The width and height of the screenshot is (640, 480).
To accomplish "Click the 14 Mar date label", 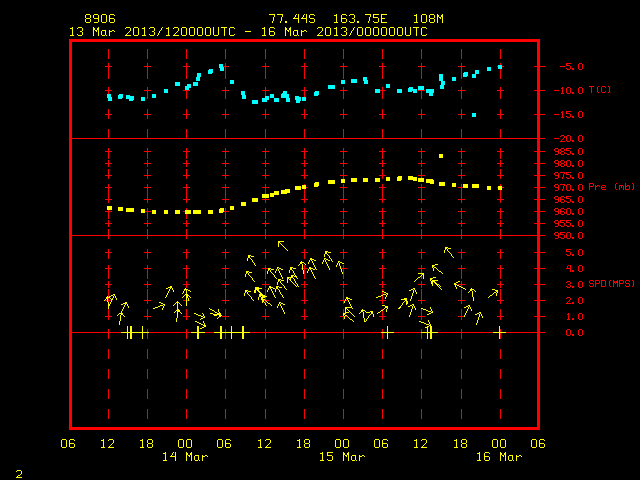I will (185, 457).
